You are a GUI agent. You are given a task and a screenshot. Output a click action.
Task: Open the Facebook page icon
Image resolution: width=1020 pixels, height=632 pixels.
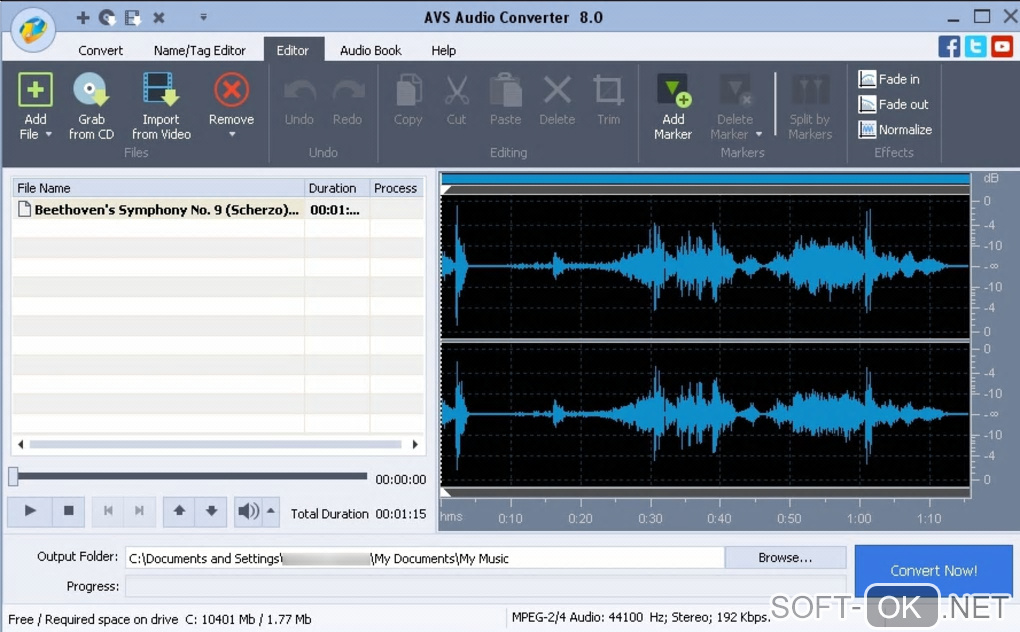click(x=949, y=47)
